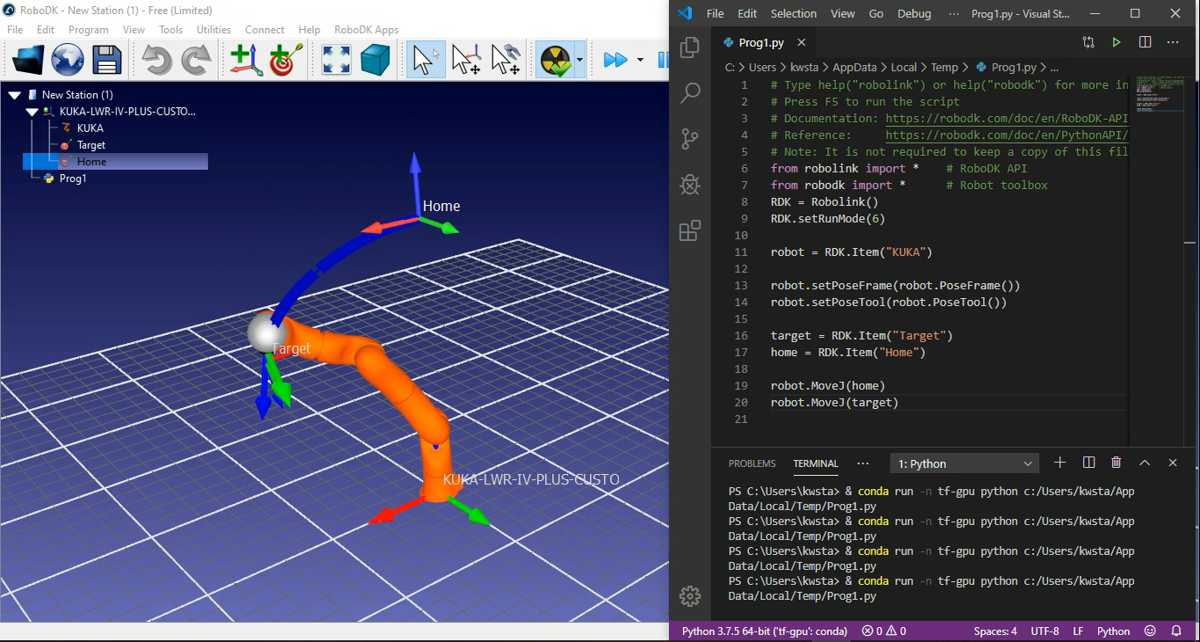Screen dimensions: 1200x642
Task: Open the robodk.com PythonAPI reference link
Action: click(1006, 135)
